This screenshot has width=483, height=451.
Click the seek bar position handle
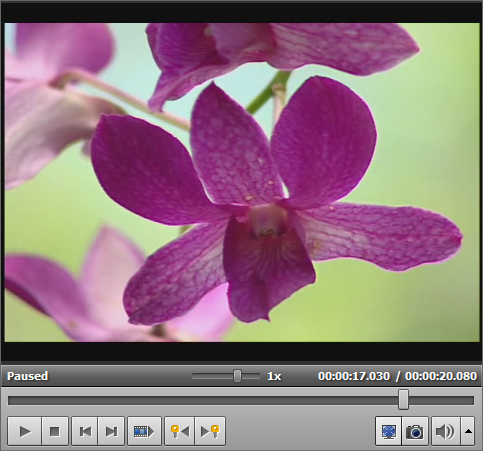pyautogui.click(x=403, y=399)
